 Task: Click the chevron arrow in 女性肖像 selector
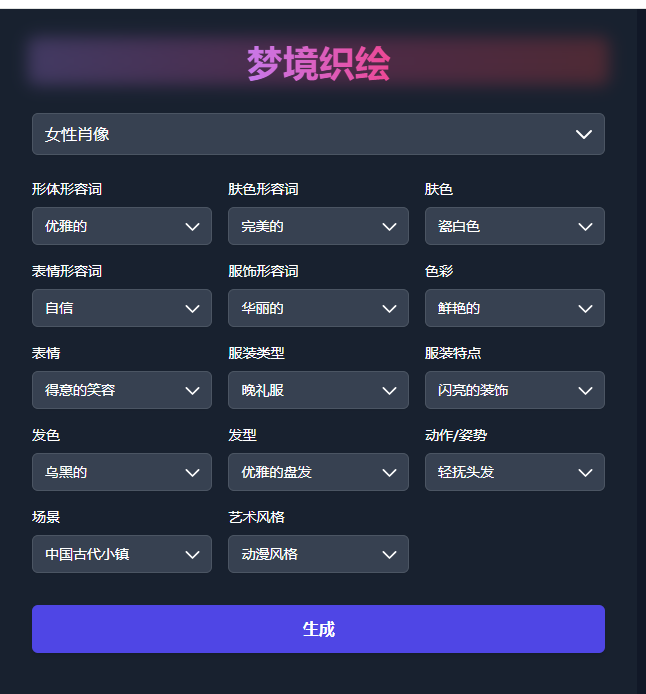pyautogui.click(x=584, y=135)
